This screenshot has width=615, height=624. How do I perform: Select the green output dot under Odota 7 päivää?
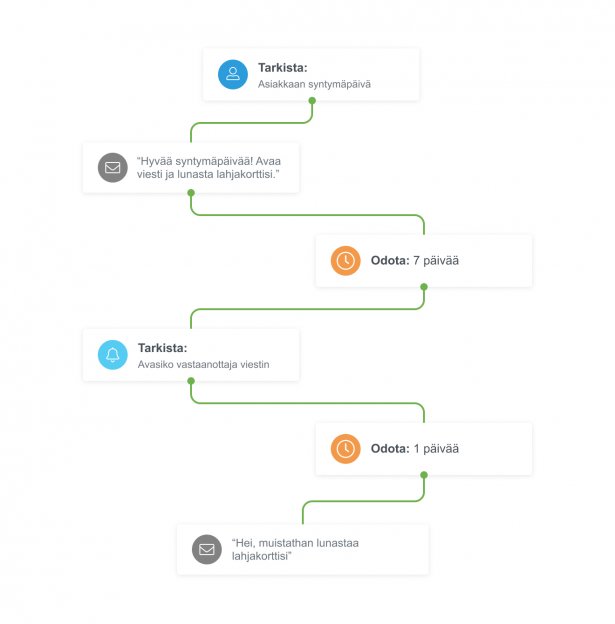424,287
